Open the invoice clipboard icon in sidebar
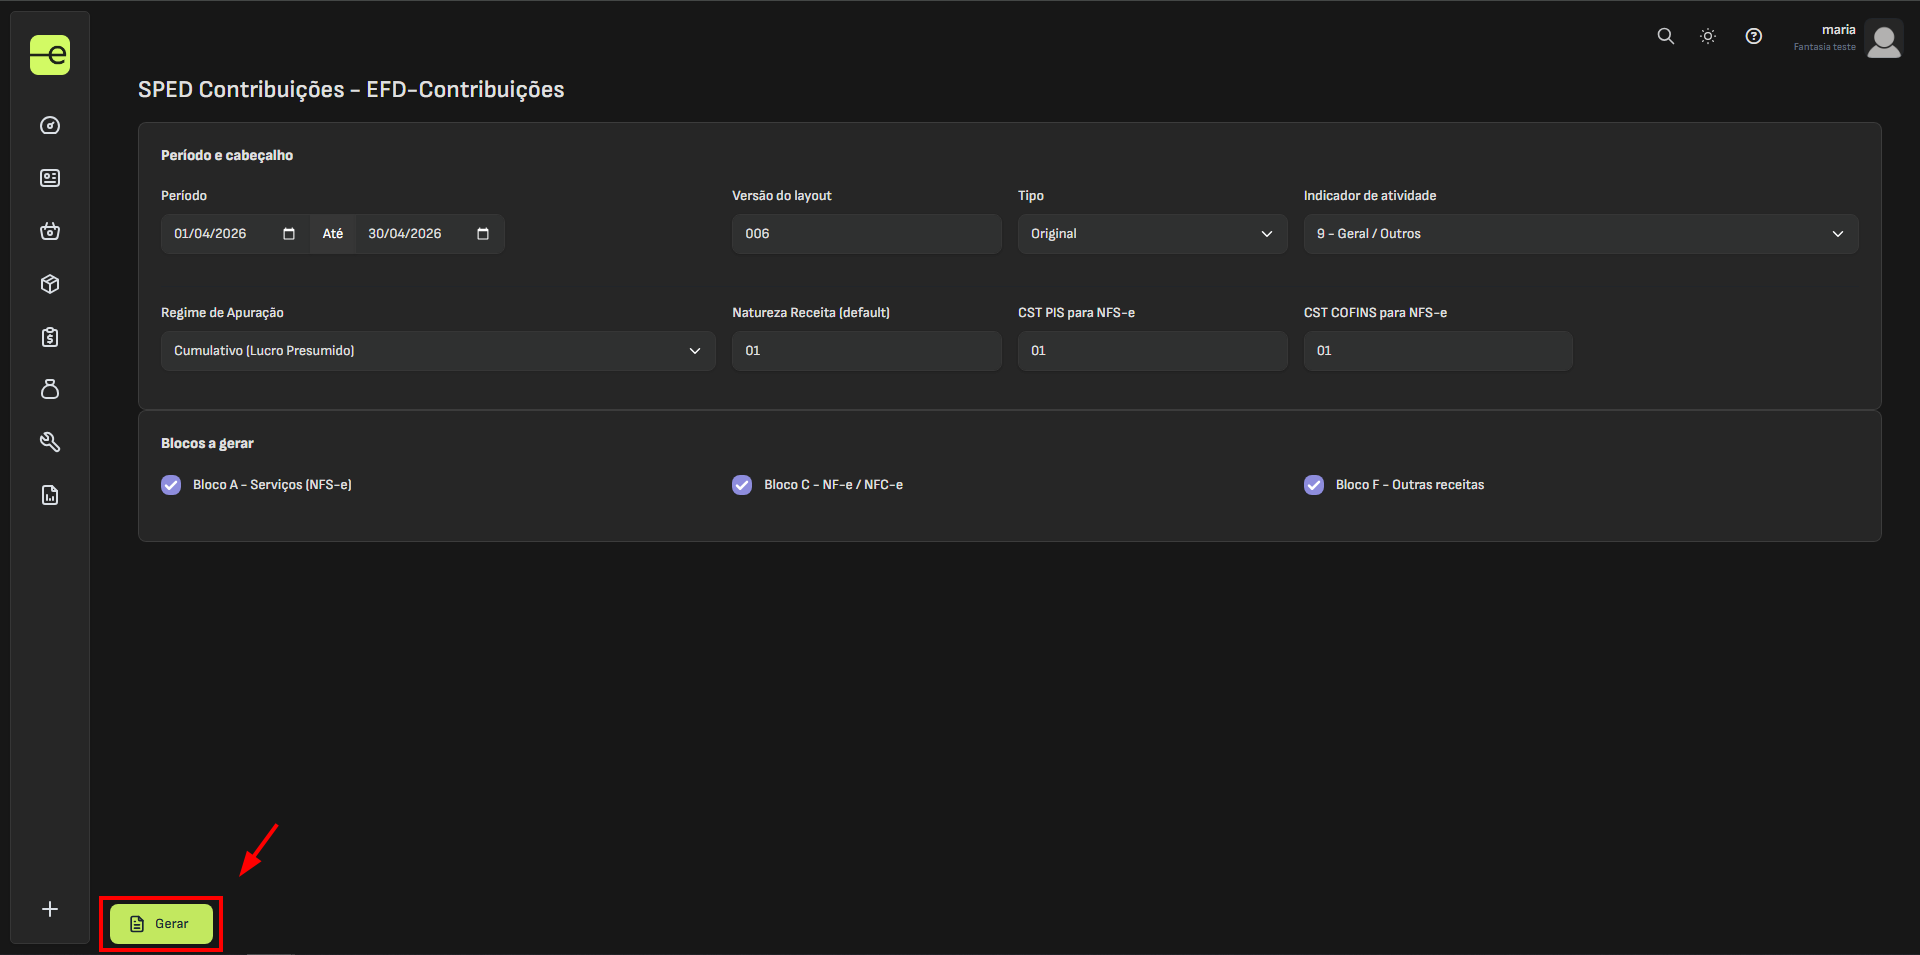 [50, 337]
